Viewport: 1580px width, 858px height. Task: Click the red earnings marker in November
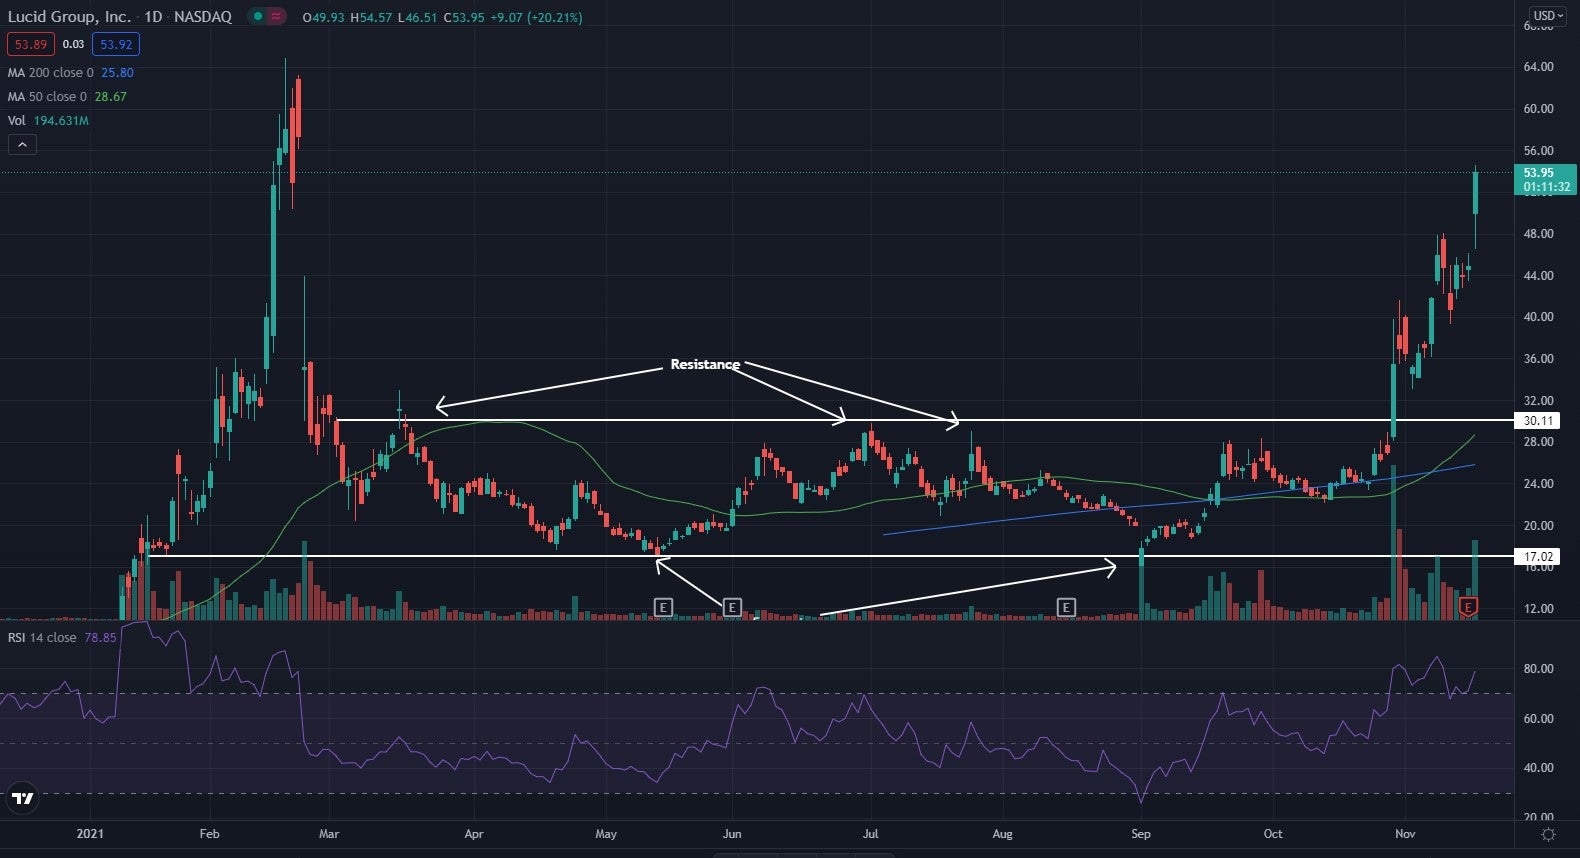[1469, 607]
